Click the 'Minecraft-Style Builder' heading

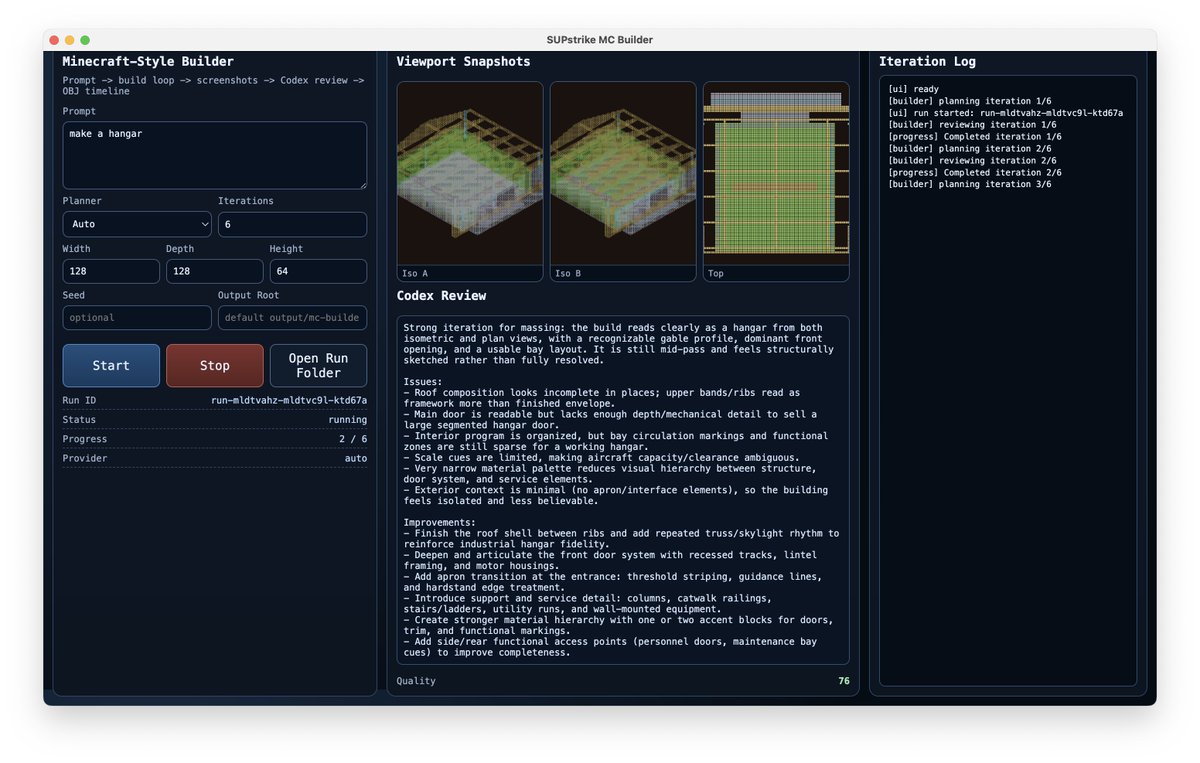tap(148, 61)
